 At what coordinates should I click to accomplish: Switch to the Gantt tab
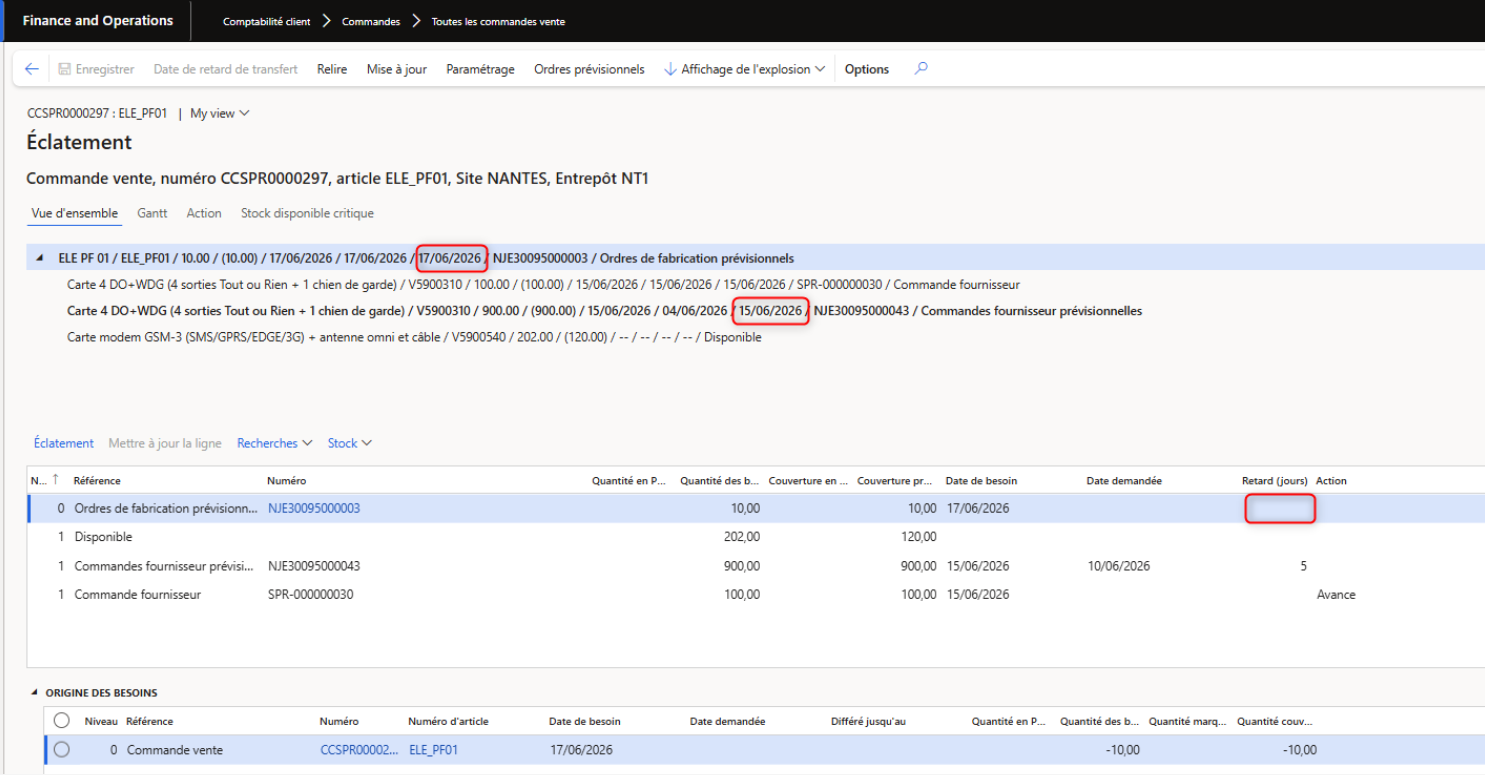[x=152, y=213]
